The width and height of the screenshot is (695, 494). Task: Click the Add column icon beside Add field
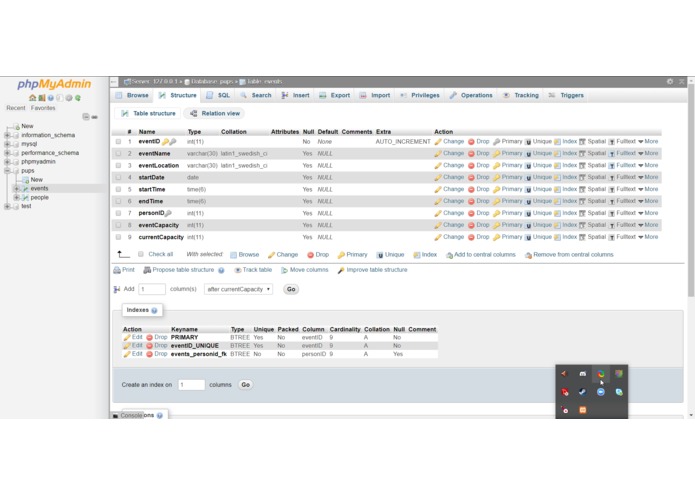tap(117, 289)
